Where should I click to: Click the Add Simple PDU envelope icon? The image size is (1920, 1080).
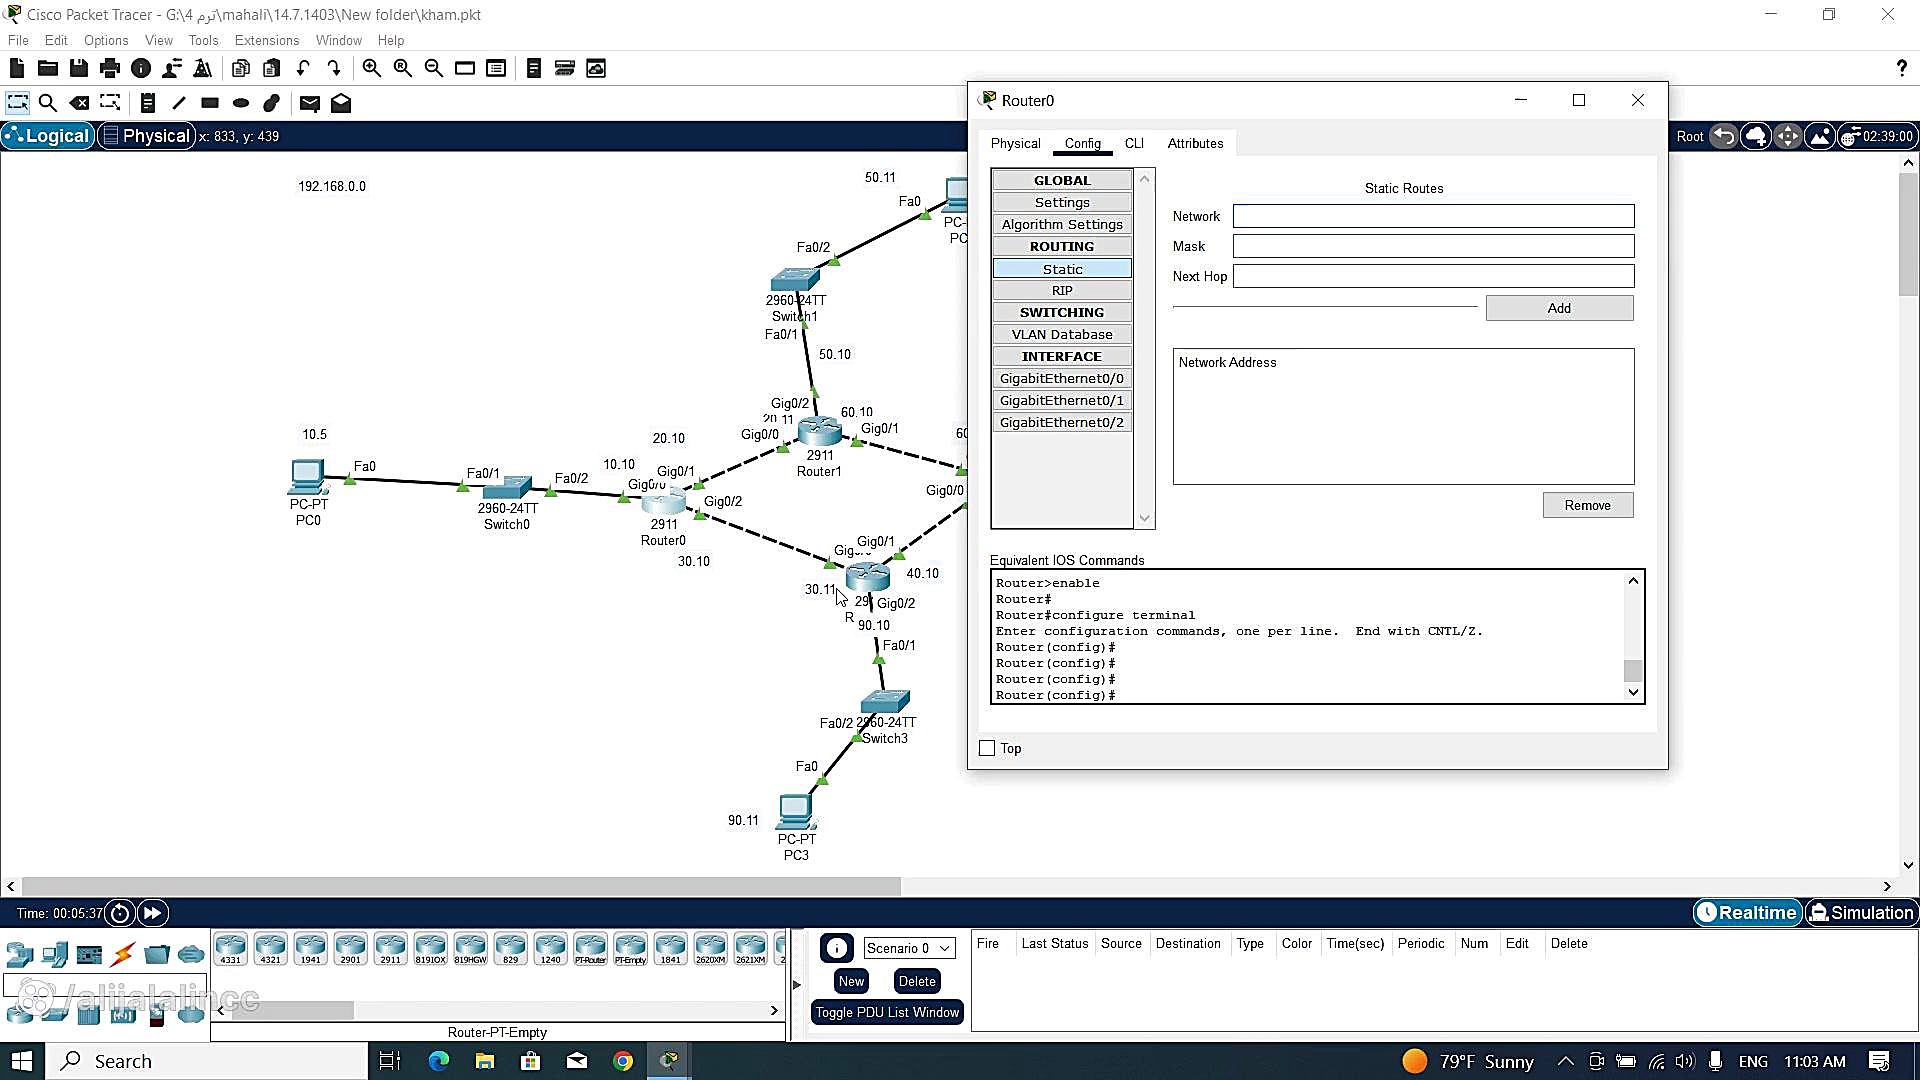click(309, 103)
